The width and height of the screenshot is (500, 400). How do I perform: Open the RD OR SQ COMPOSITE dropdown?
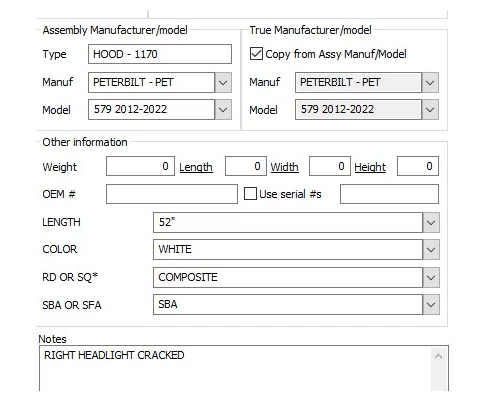pos(431,277)
